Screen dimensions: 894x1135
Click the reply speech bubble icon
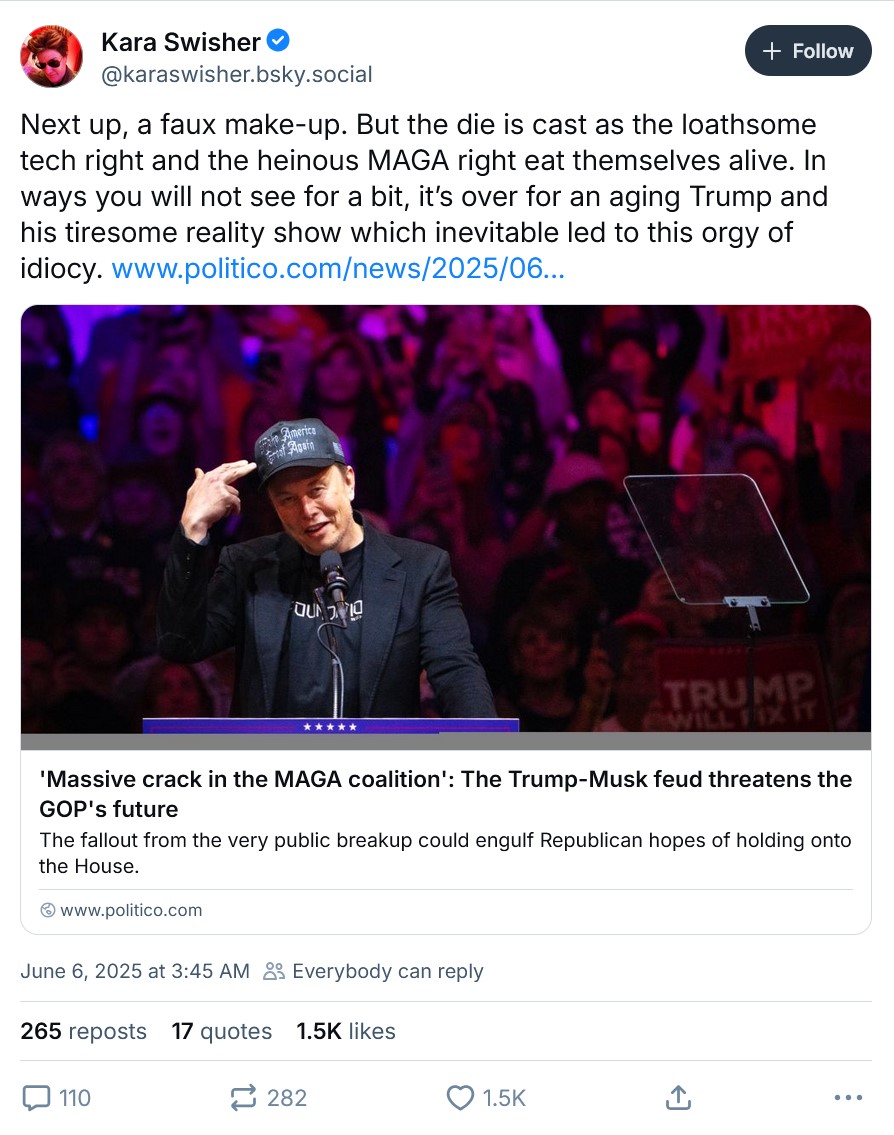coord(36,1097)
